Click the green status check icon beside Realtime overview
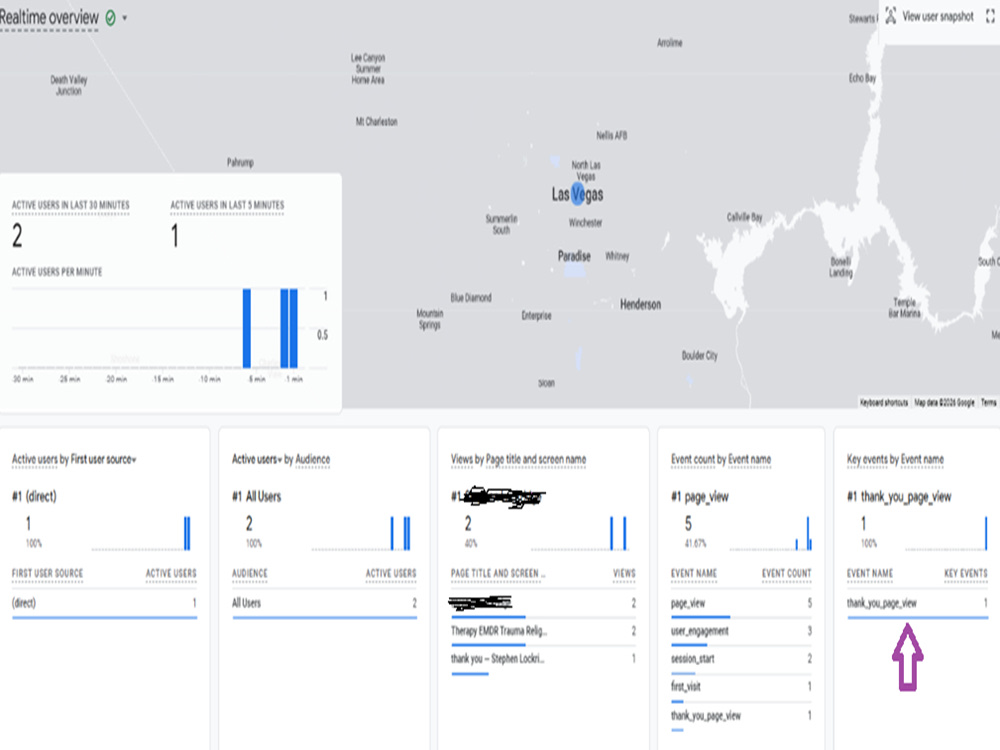 (x=110, y=18)
